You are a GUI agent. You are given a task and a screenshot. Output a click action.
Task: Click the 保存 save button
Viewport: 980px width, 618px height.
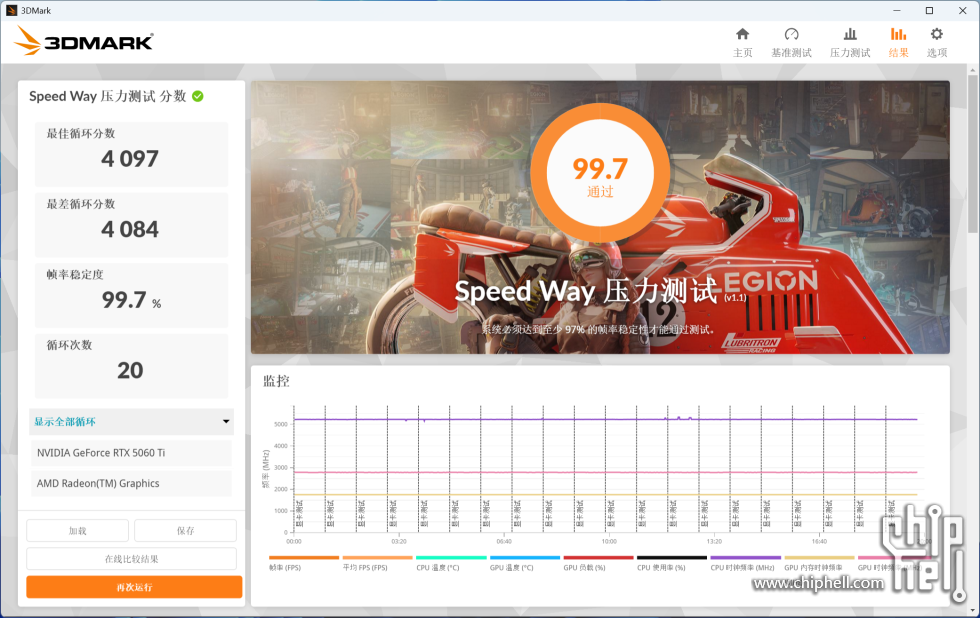click(x=186, y=531)
